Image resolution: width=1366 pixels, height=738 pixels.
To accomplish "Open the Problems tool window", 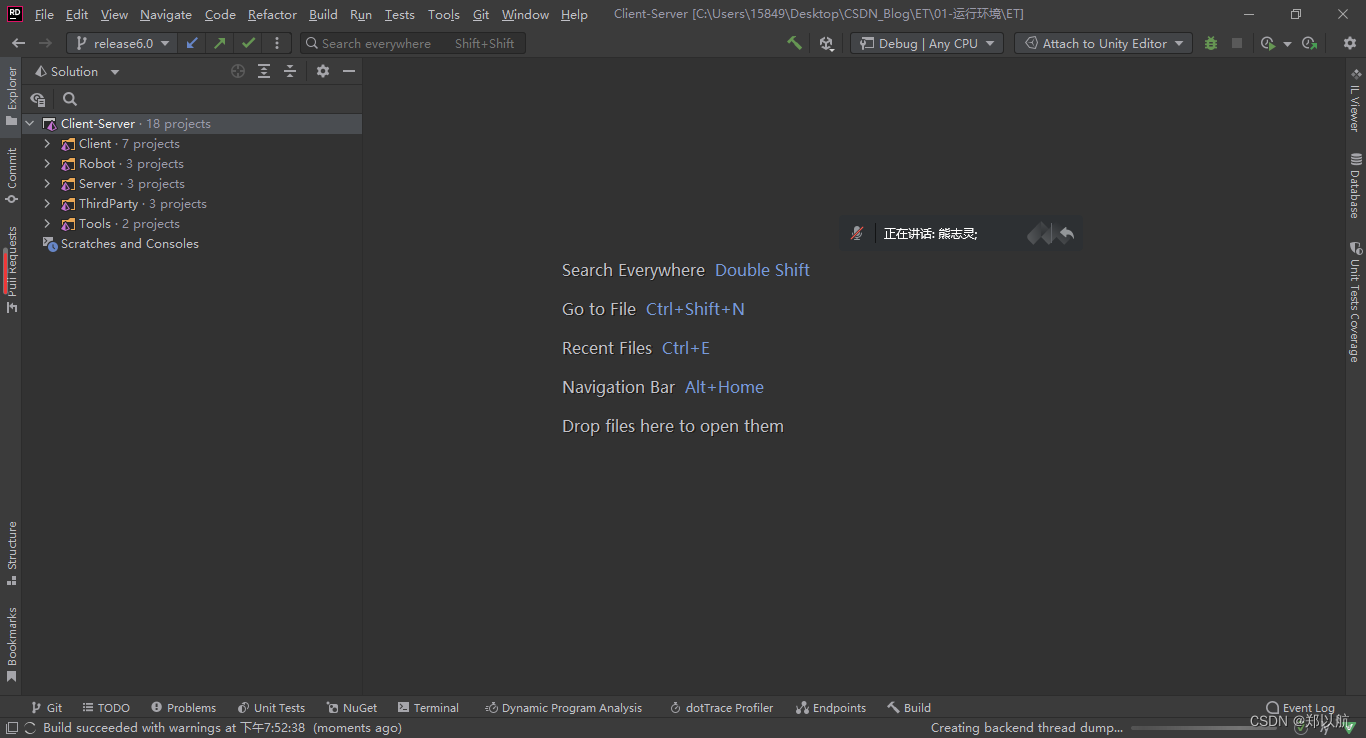I will coord(183,707).
